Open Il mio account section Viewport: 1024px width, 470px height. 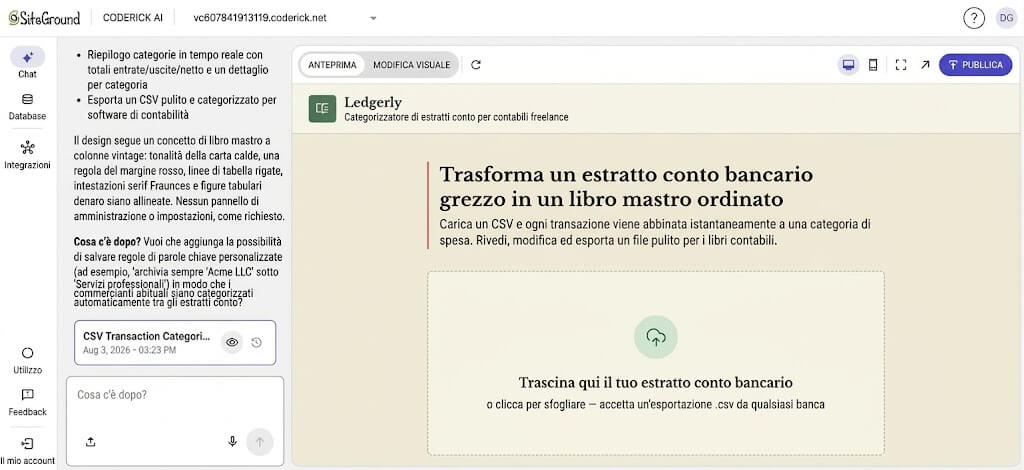[x=27, y=452]
